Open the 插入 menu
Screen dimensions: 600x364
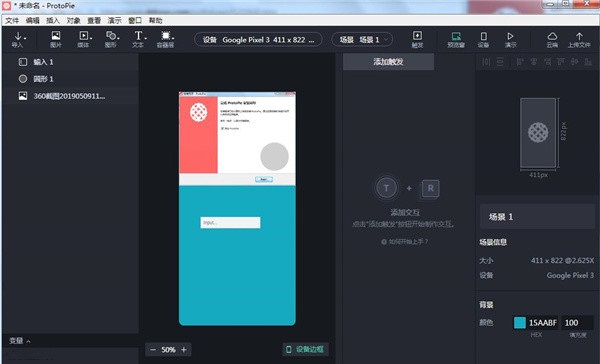tap(53, 20)
